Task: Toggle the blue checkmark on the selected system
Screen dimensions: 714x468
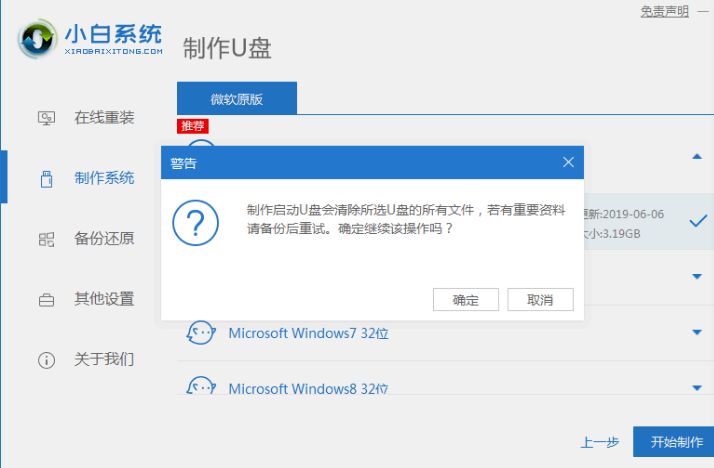Action: [699, 221]
